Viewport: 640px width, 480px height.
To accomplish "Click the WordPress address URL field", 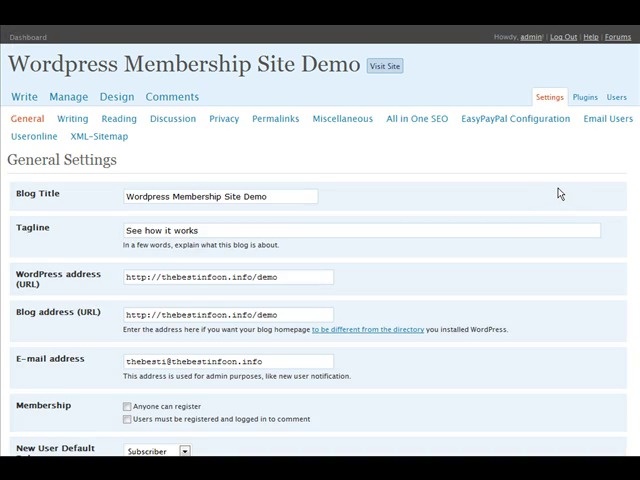I will coord(228,277).
